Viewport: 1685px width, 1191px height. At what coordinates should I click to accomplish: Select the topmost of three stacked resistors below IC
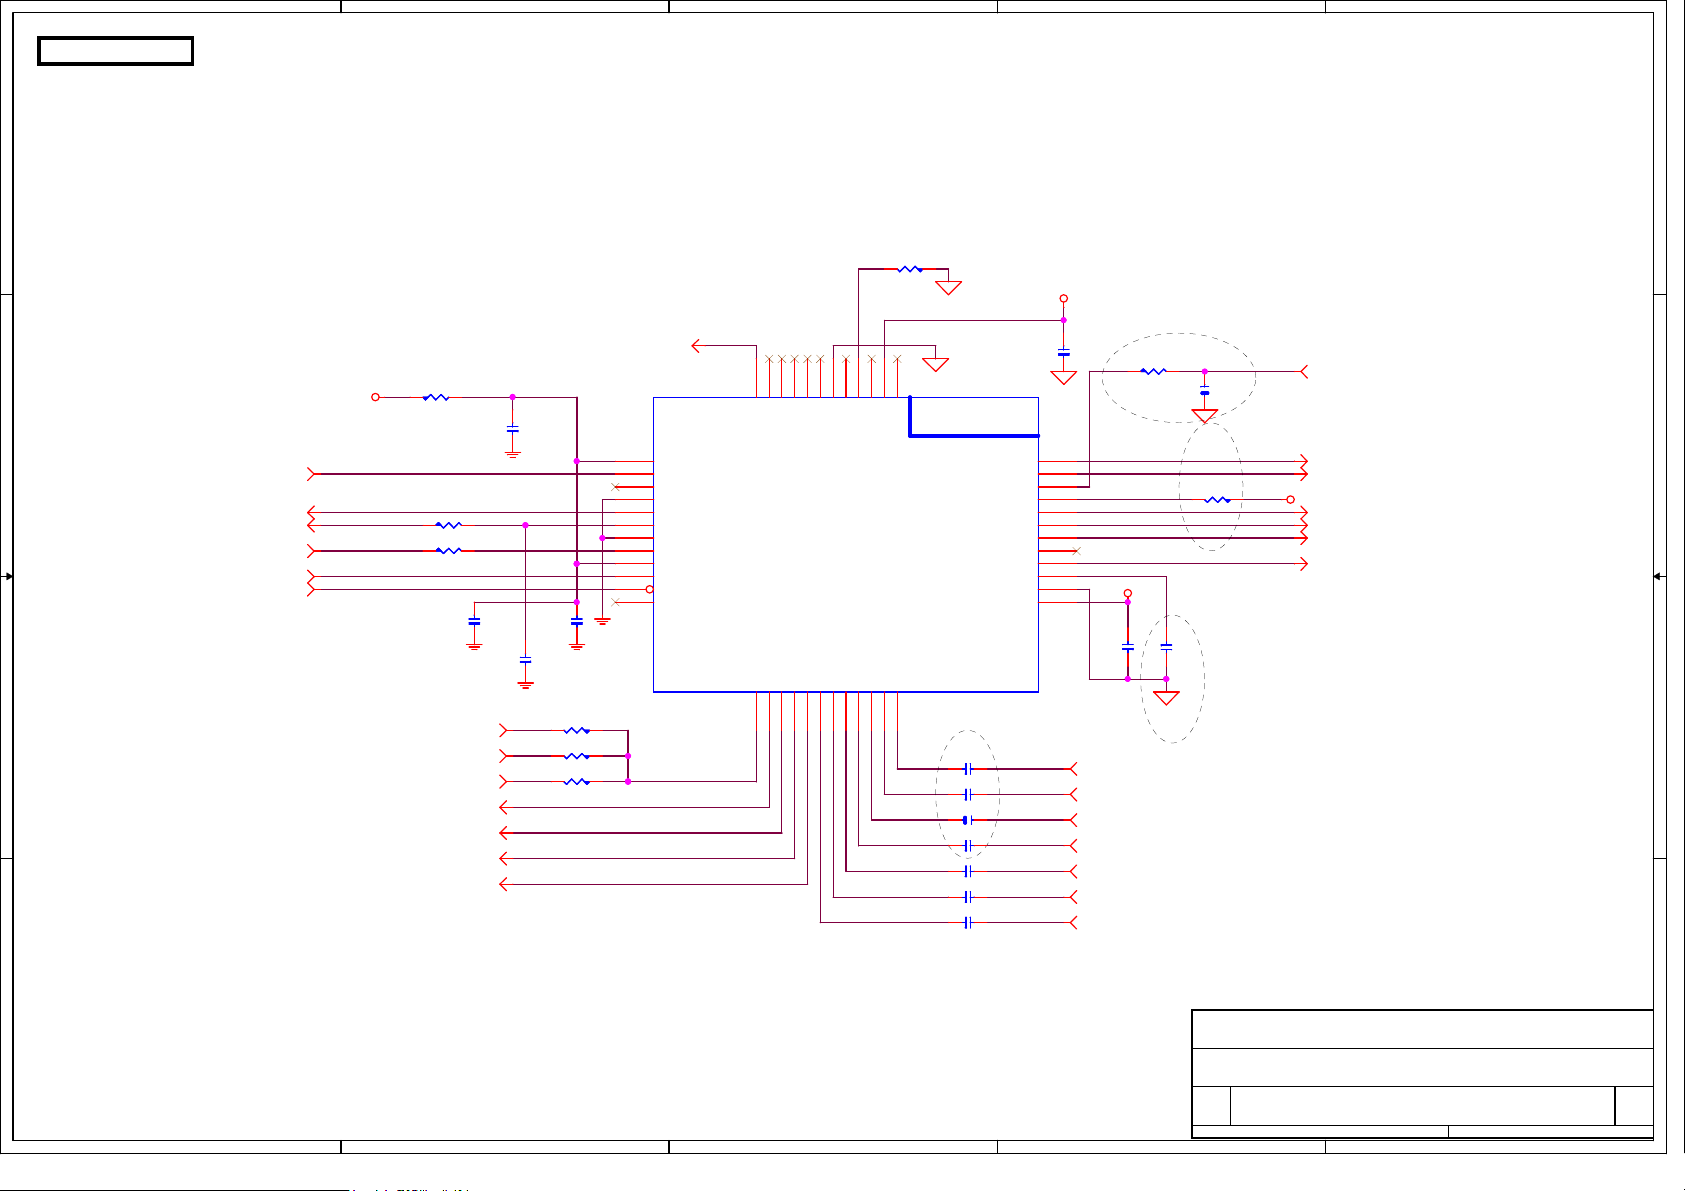coord(577,731)
